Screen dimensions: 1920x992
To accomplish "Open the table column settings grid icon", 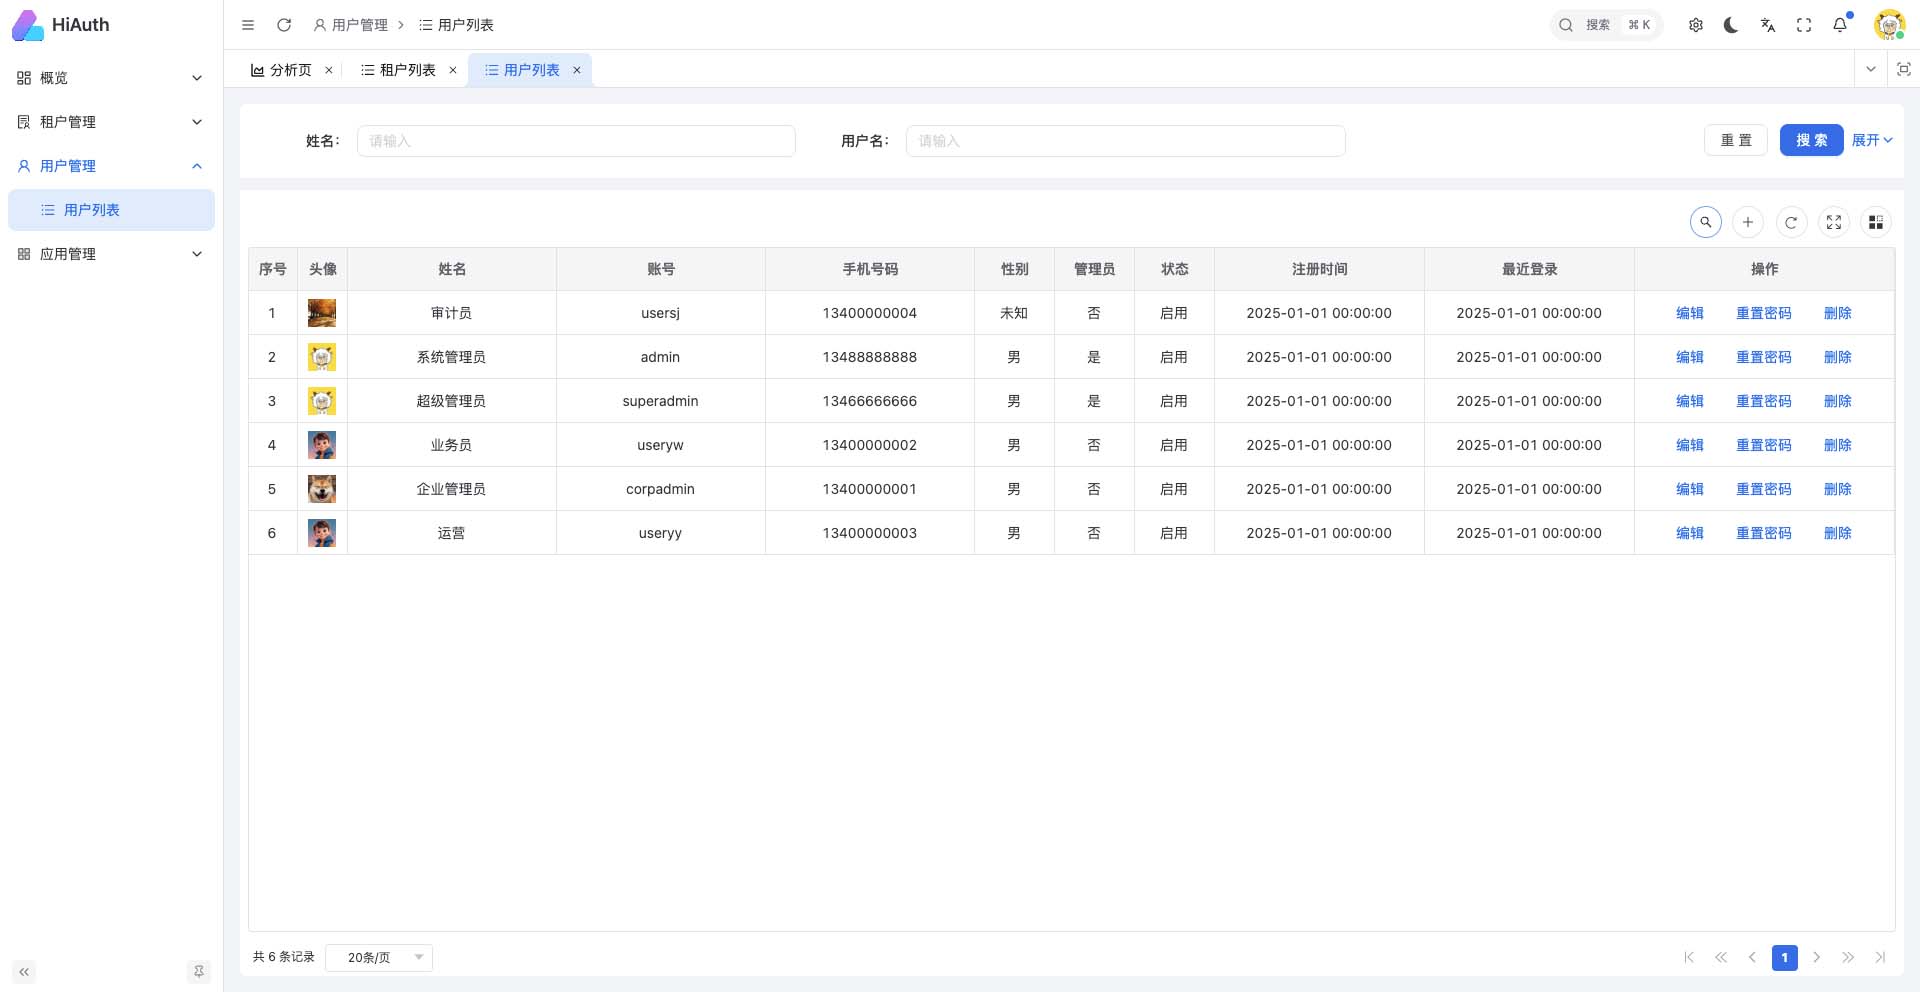I will [1876, 222].
